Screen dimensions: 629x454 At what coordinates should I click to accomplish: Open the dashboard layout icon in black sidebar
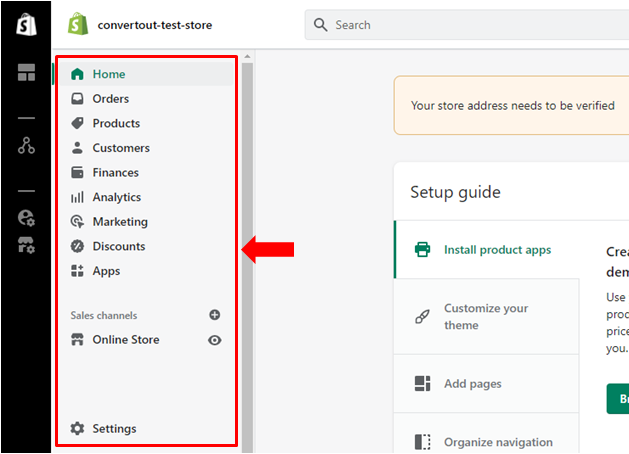[26, 73]
